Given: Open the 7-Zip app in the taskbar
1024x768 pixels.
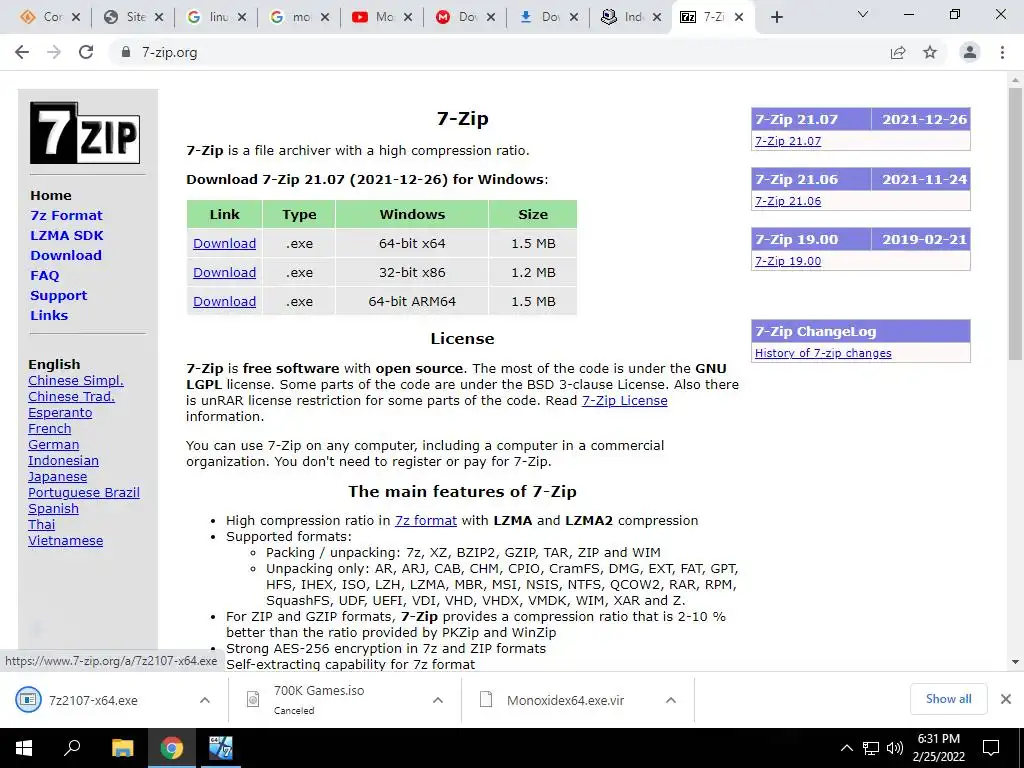Looking at the screenshot, I should tap(221, 748).
